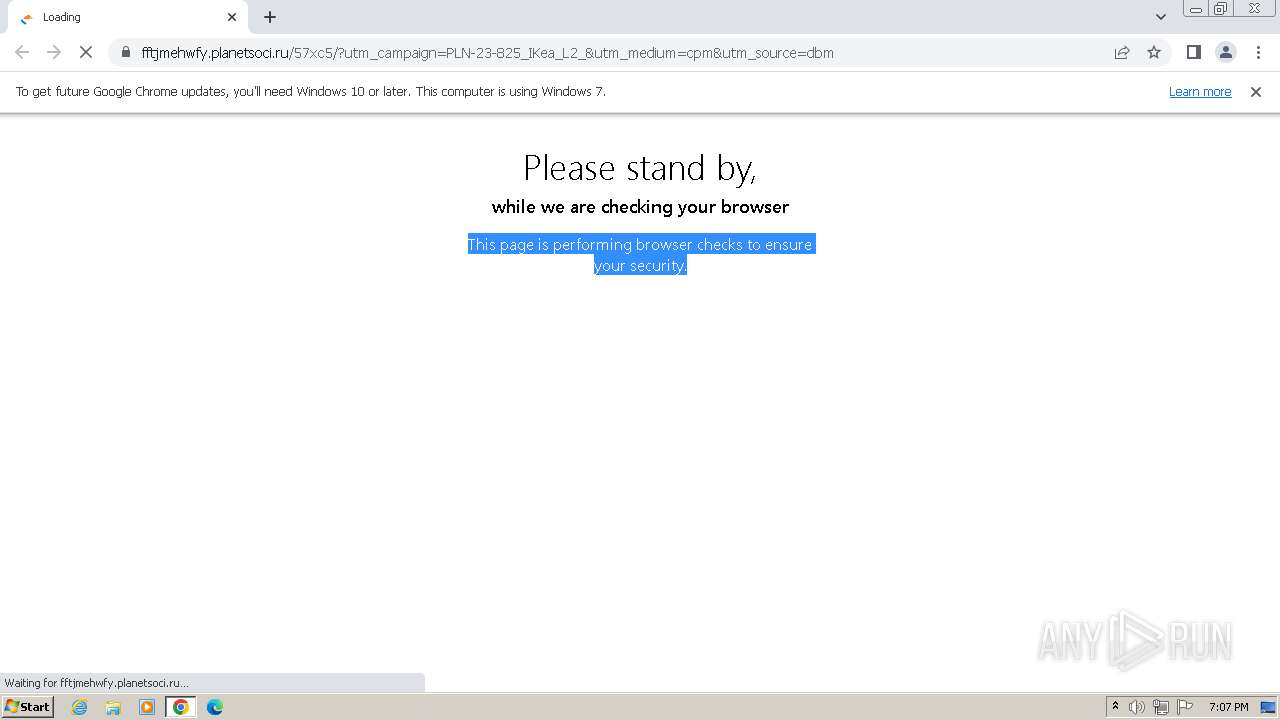
Task: Show hidden system tray icons
Action: pyautogui.click(x=1115, y=706)
